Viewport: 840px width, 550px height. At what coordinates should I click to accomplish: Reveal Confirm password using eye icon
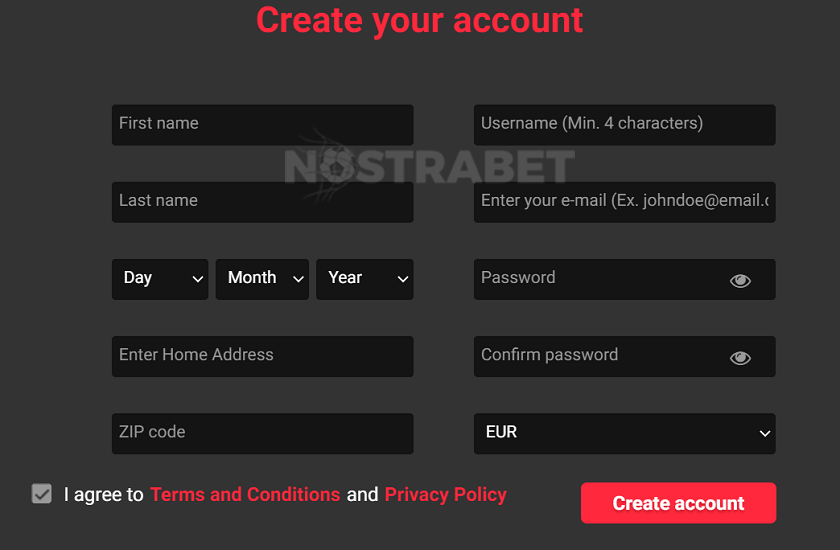[740, 357]
